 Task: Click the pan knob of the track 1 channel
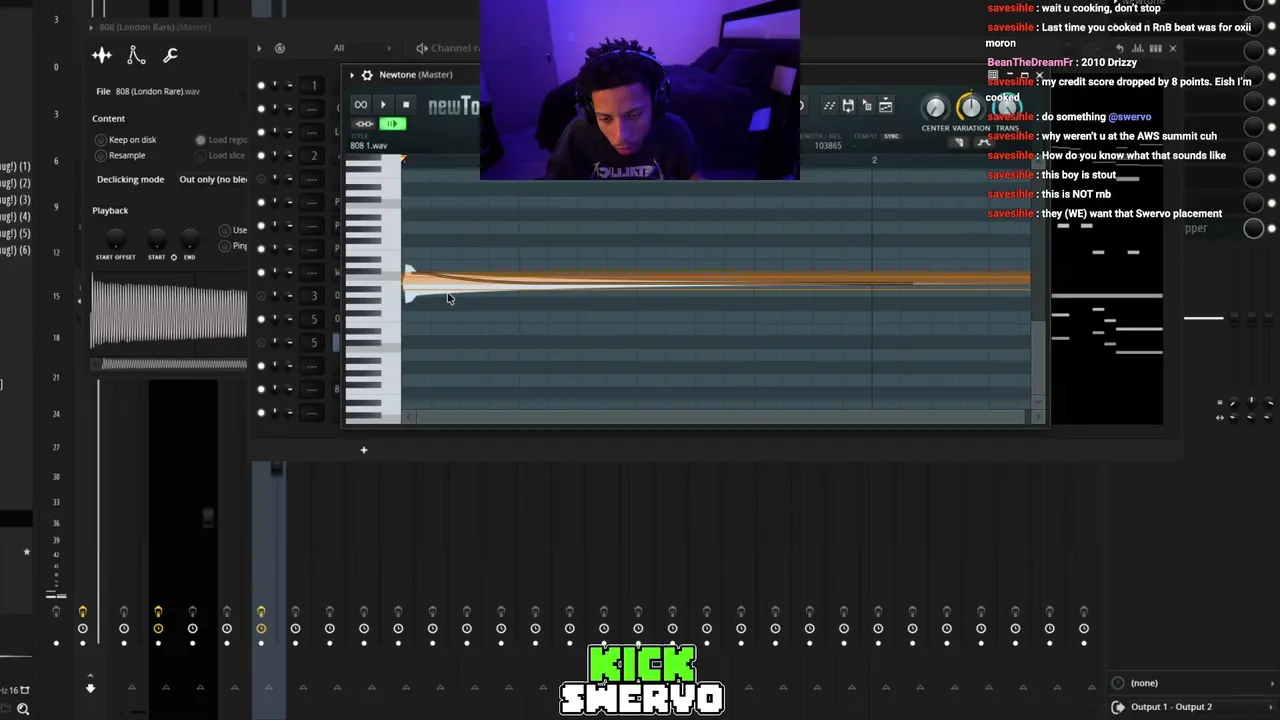(275, 85)
